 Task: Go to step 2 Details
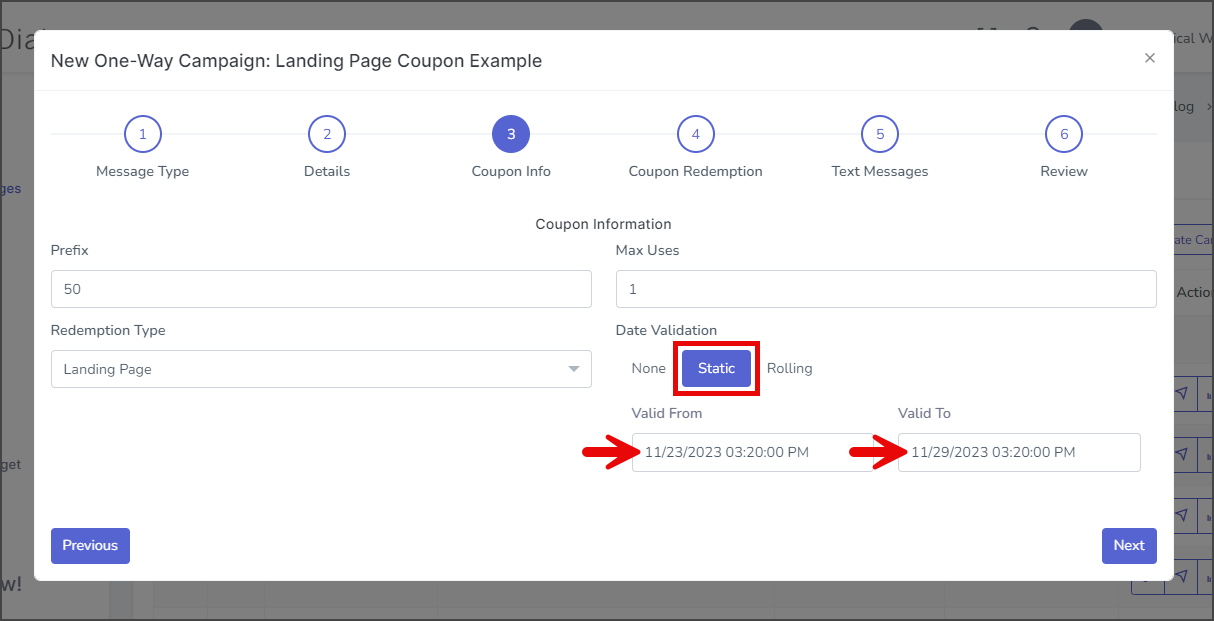(x=327, y=134)
